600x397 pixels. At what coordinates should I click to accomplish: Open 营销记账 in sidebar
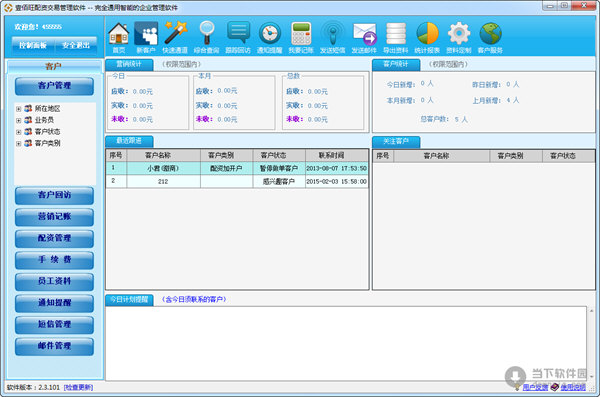pos(54,217)
